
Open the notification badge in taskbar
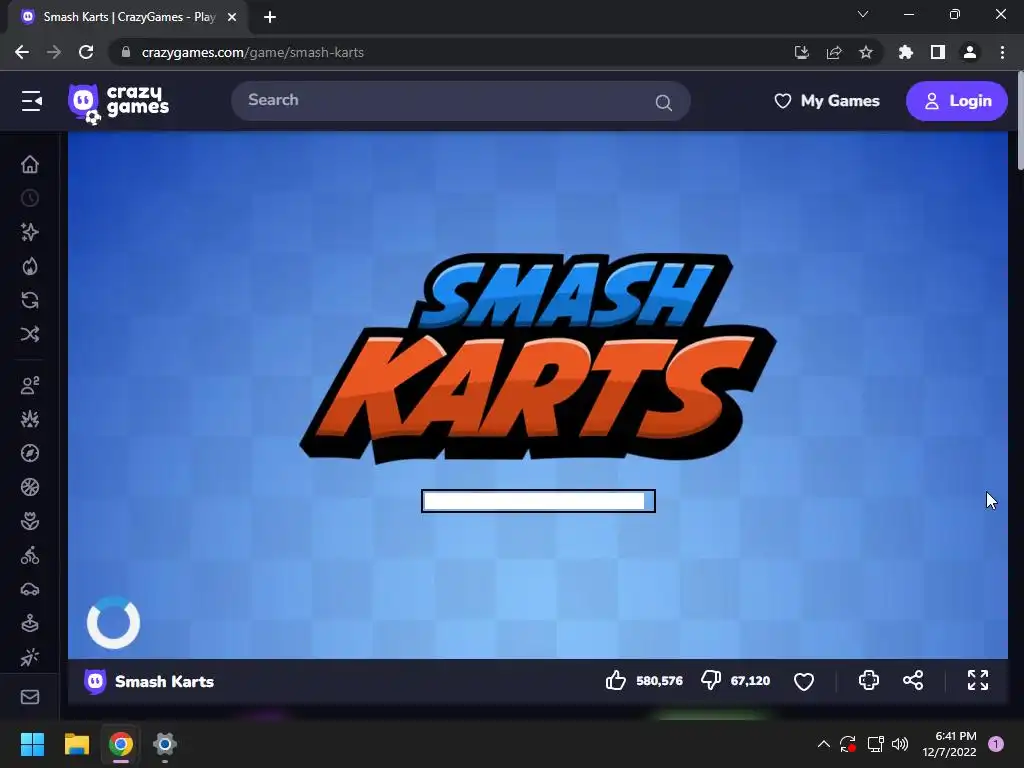click(996, 744)
